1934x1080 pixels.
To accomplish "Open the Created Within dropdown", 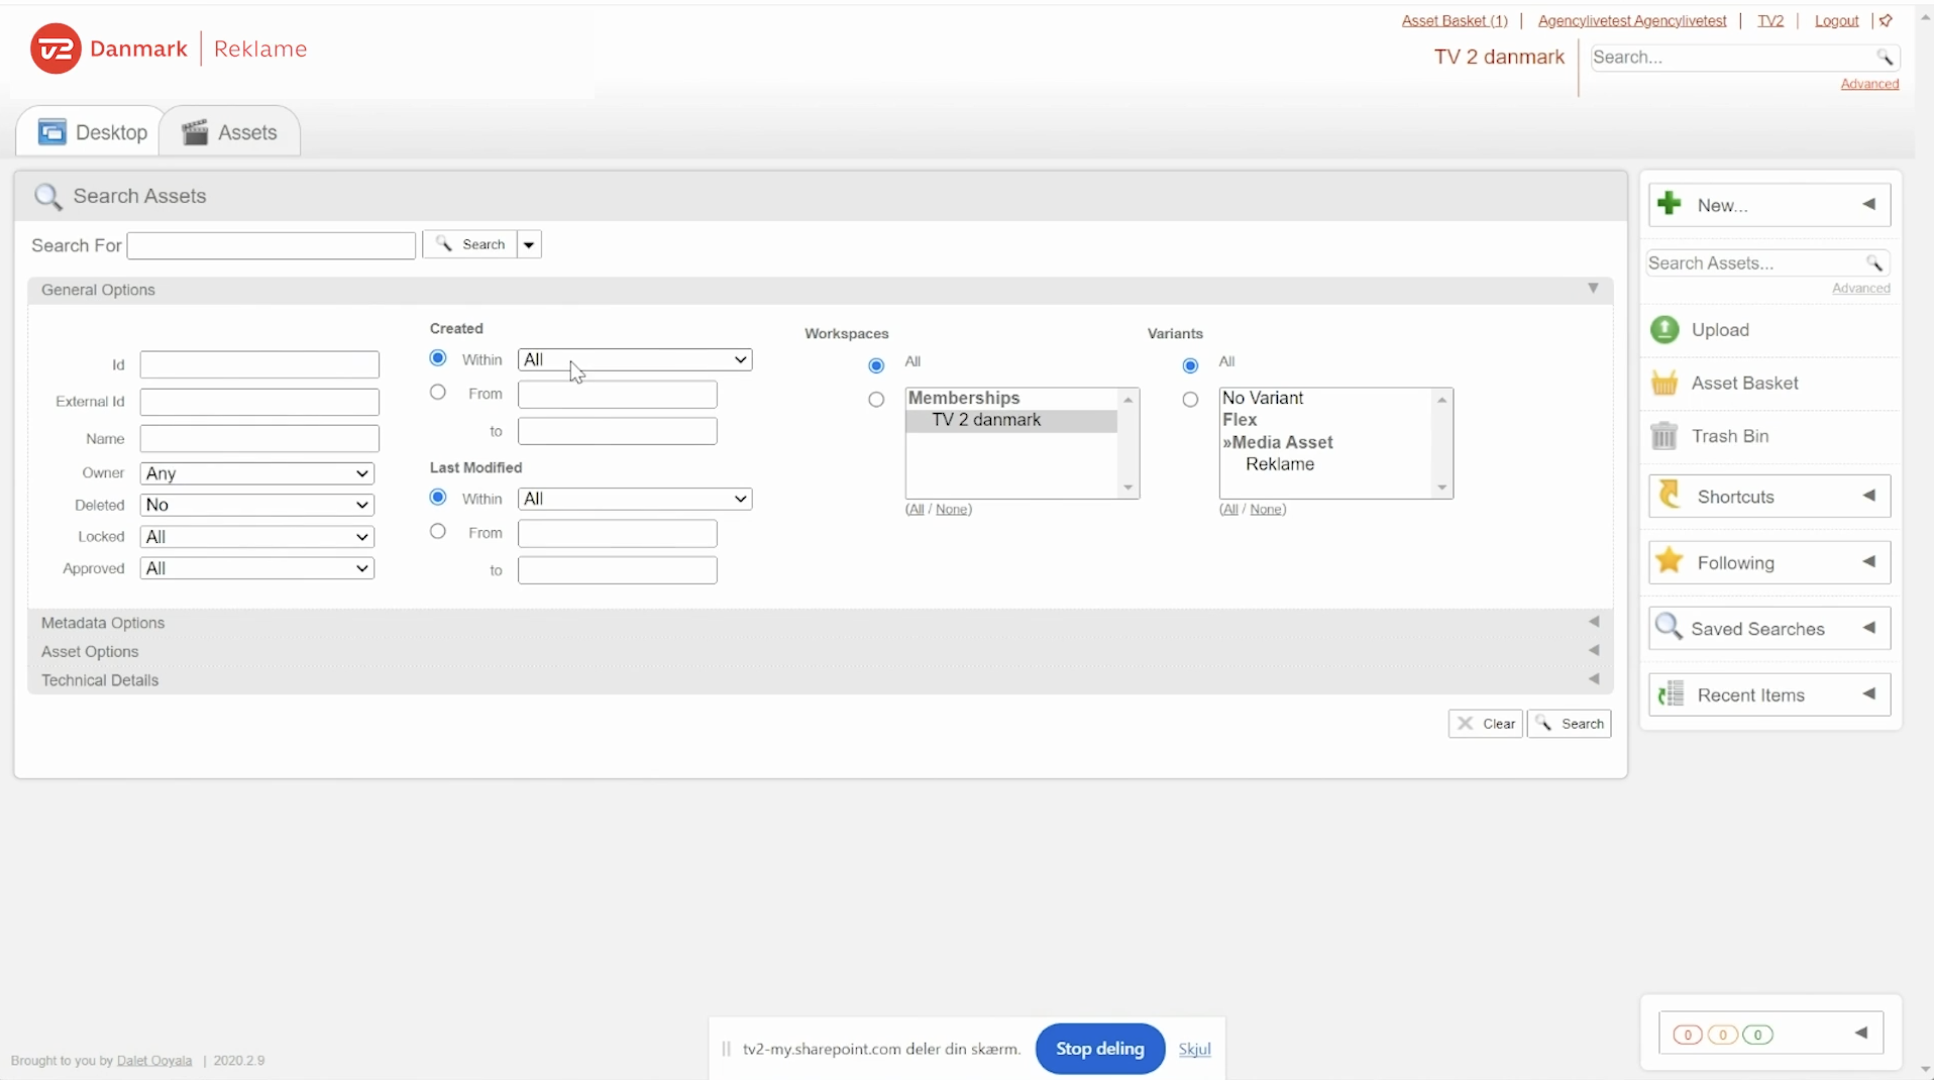I will tap(634, 360).
